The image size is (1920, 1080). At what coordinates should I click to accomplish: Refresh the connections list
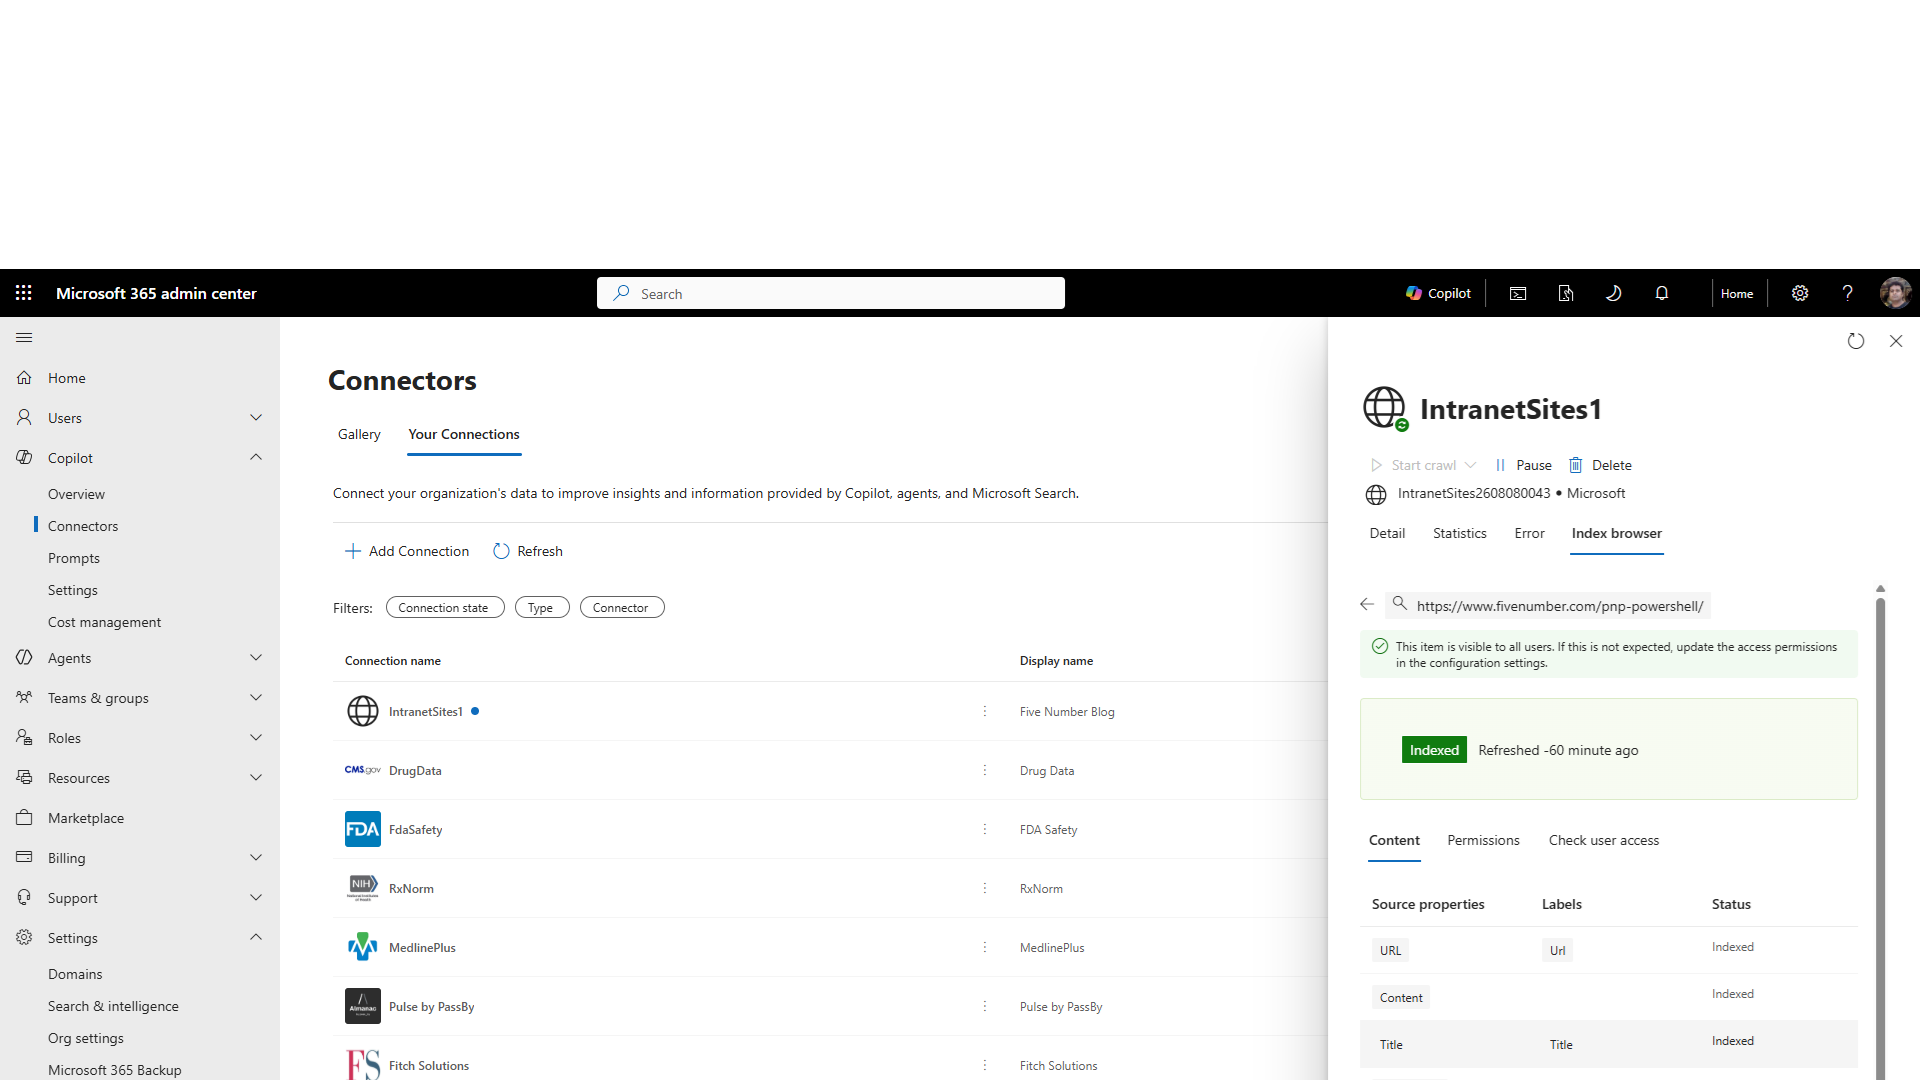tap(528, 551)
